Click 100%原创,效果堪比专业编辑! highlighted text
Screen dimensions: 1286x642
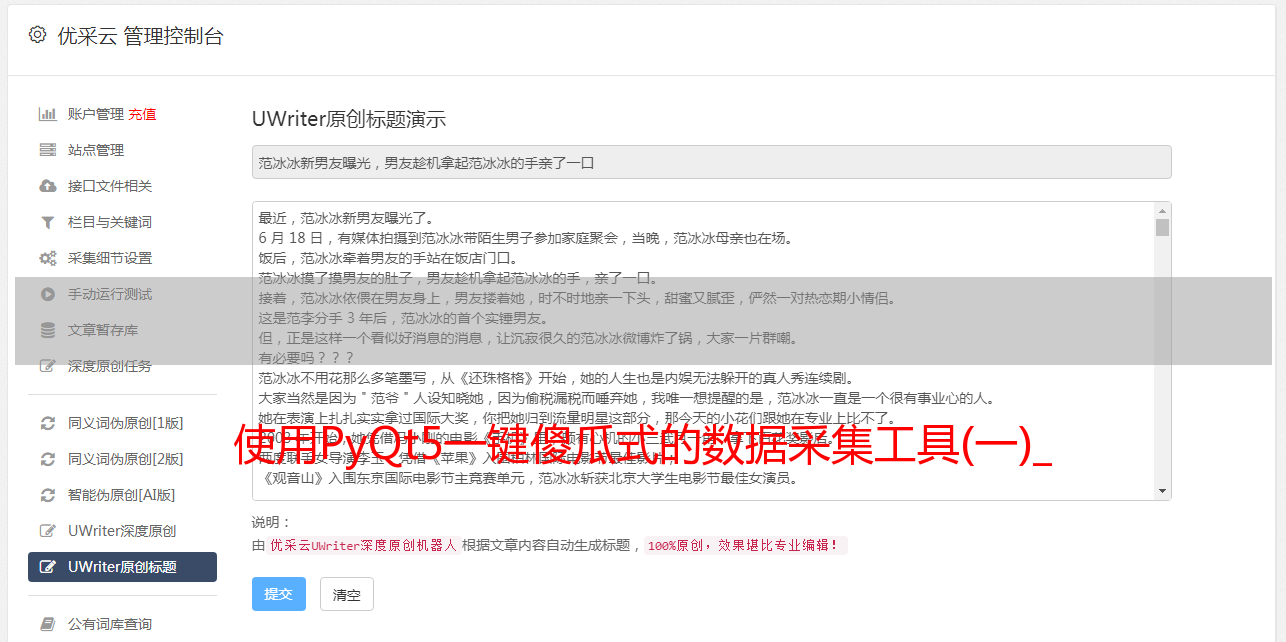[x=745, y=546]
